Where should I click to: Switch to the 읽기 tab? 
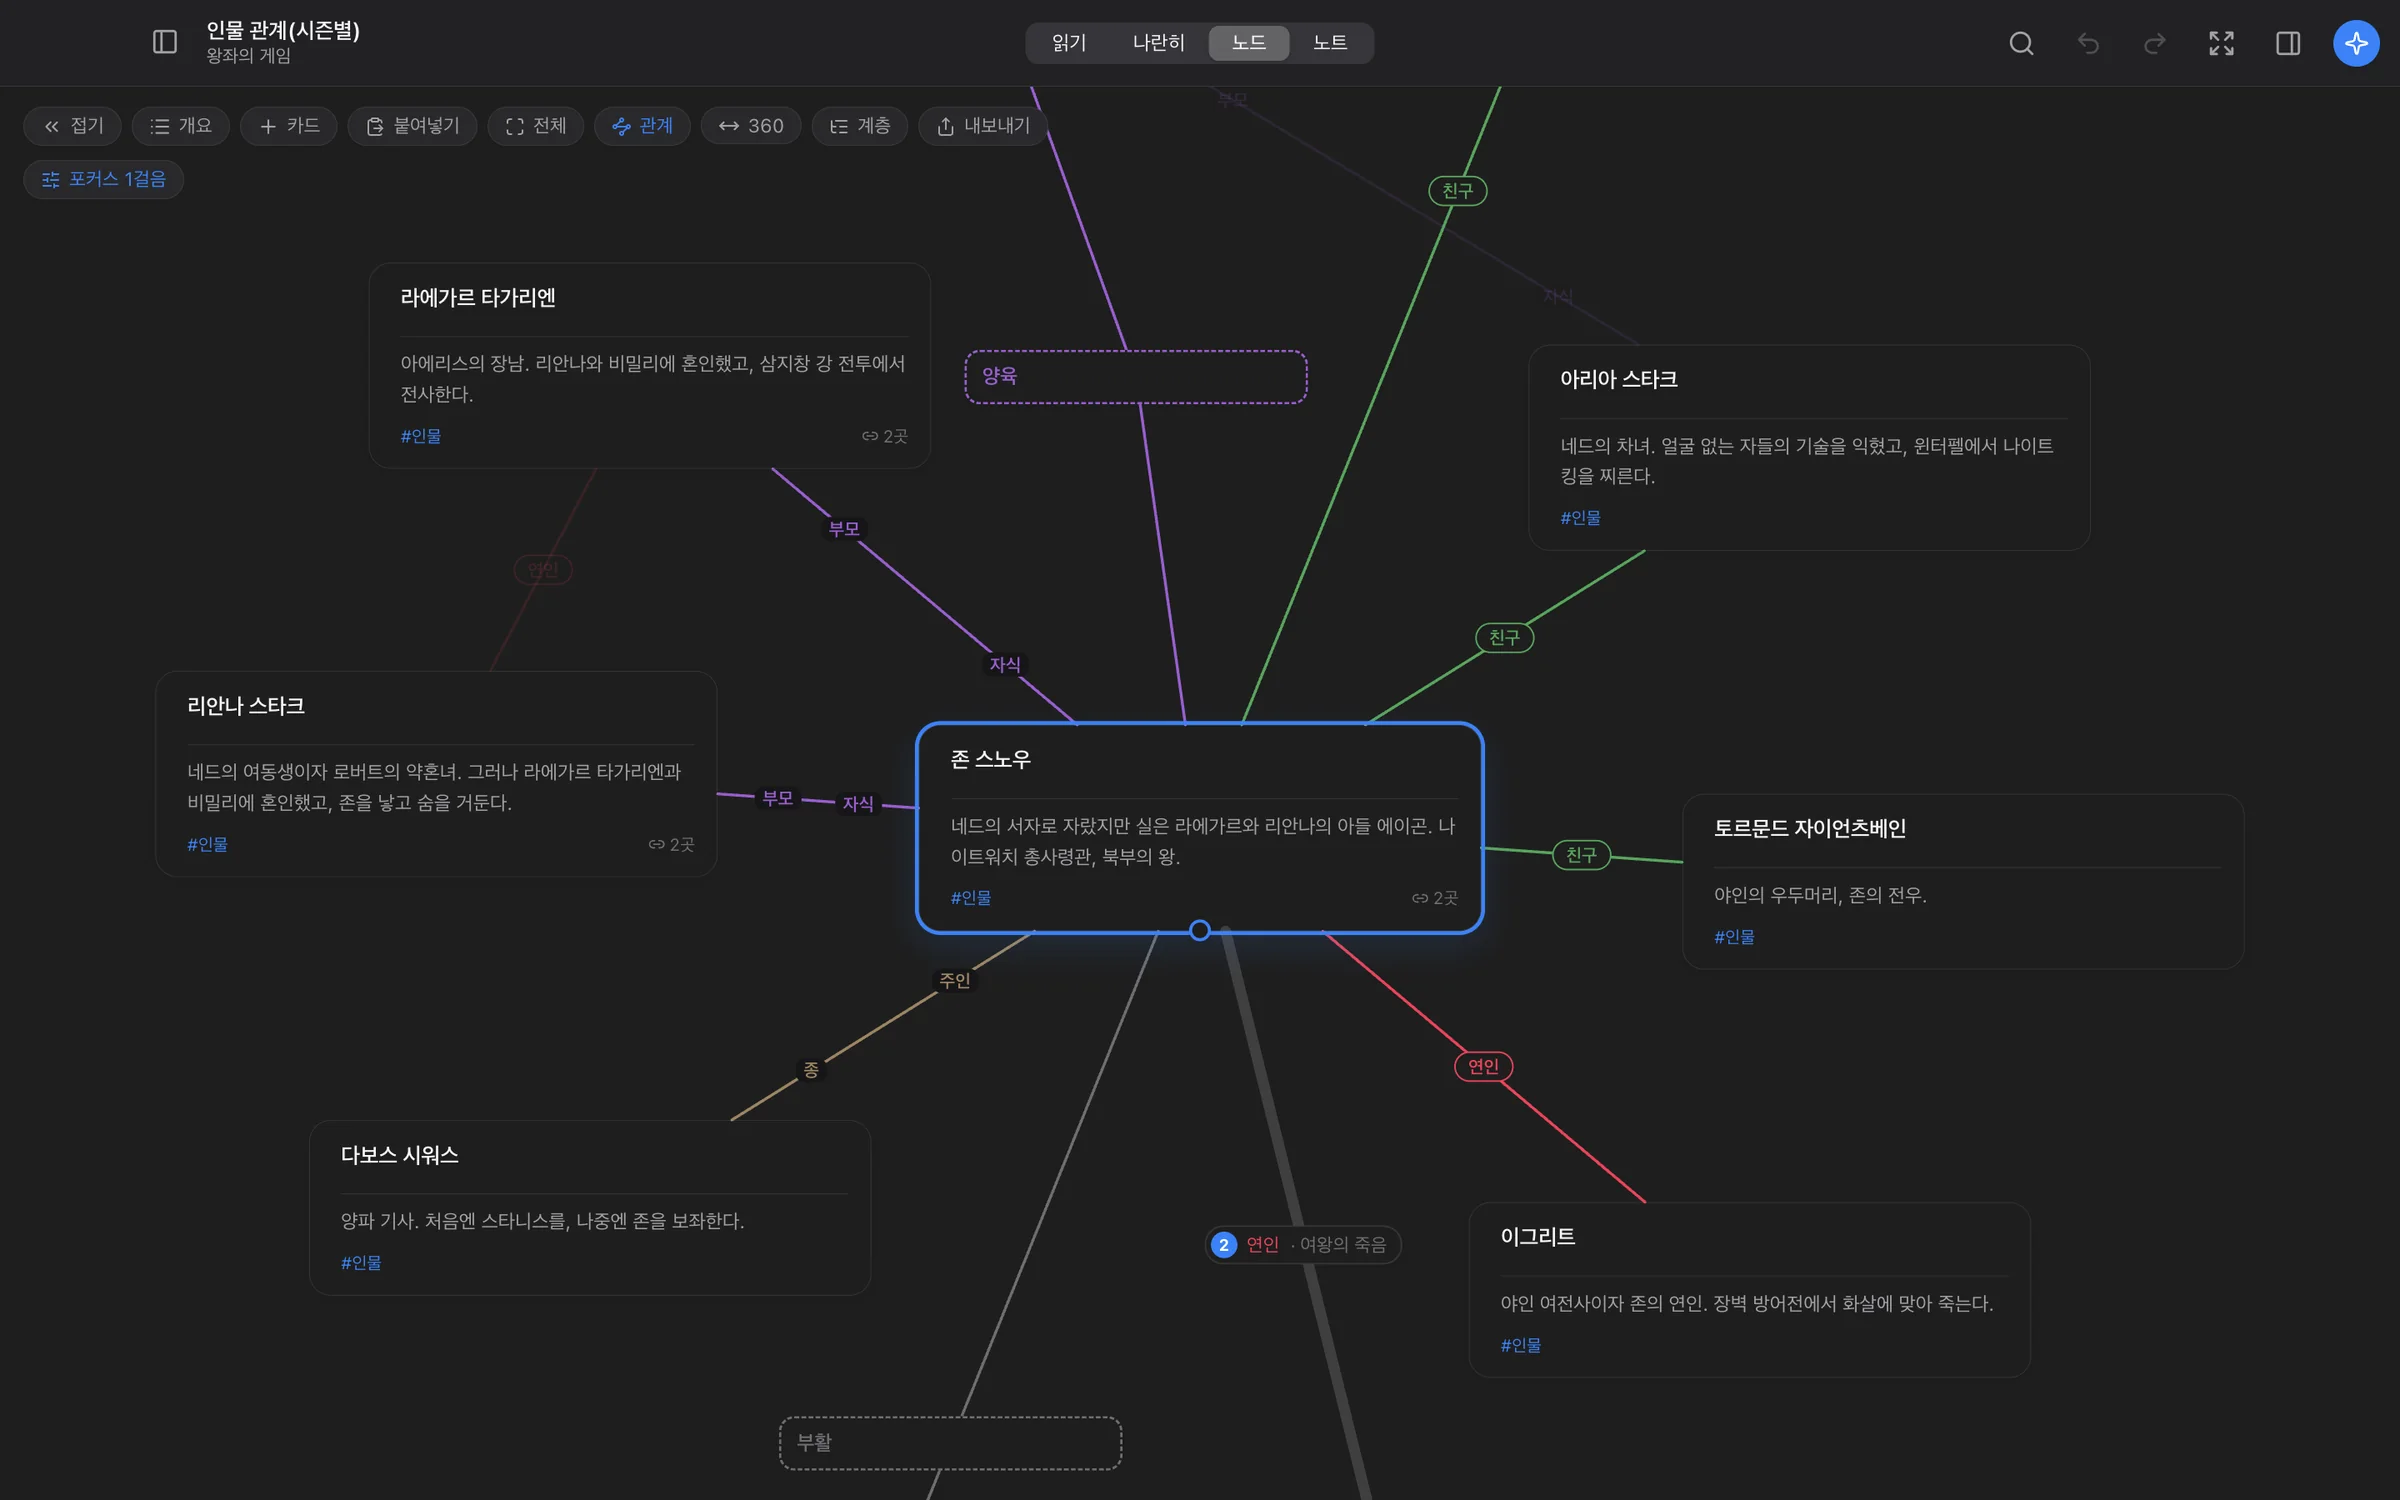(1069, 43)
